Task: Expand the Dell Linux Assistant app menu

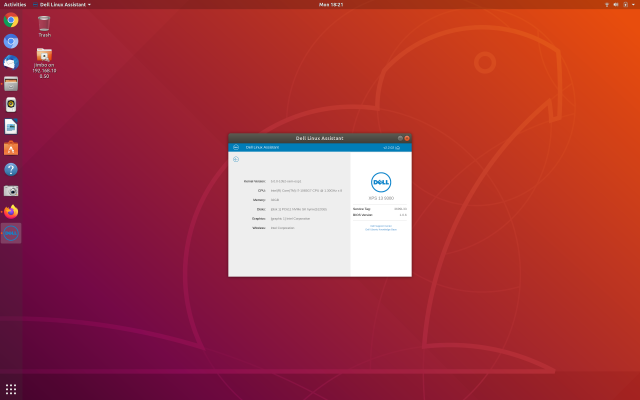Action: point(64,4)
